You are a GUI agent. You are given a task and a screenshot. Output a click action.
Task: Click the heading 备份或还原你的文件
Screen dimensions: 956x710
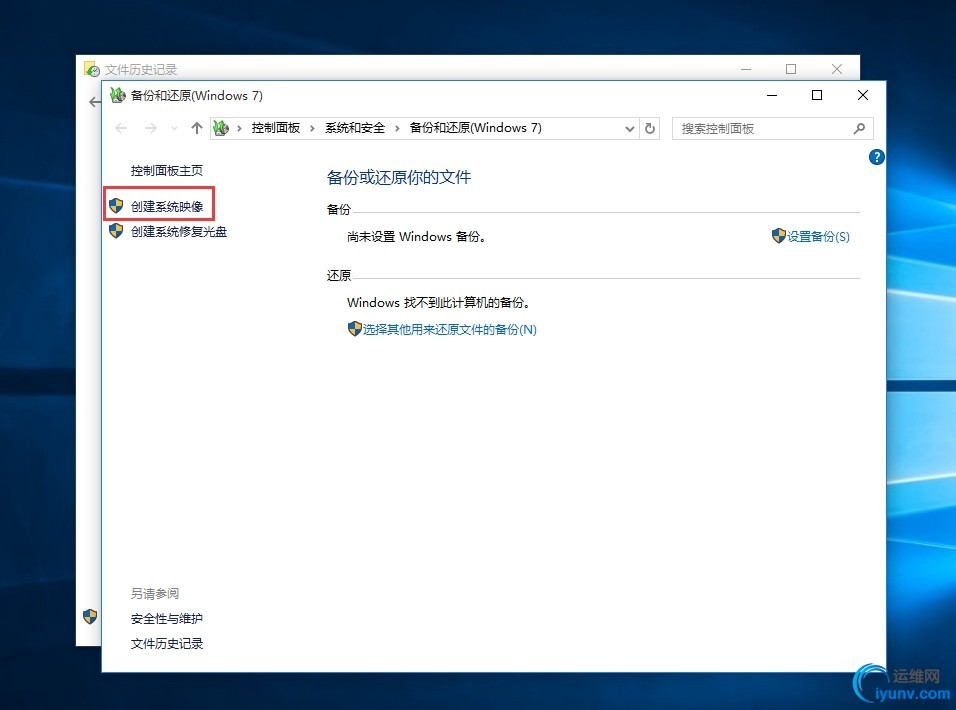399,177
